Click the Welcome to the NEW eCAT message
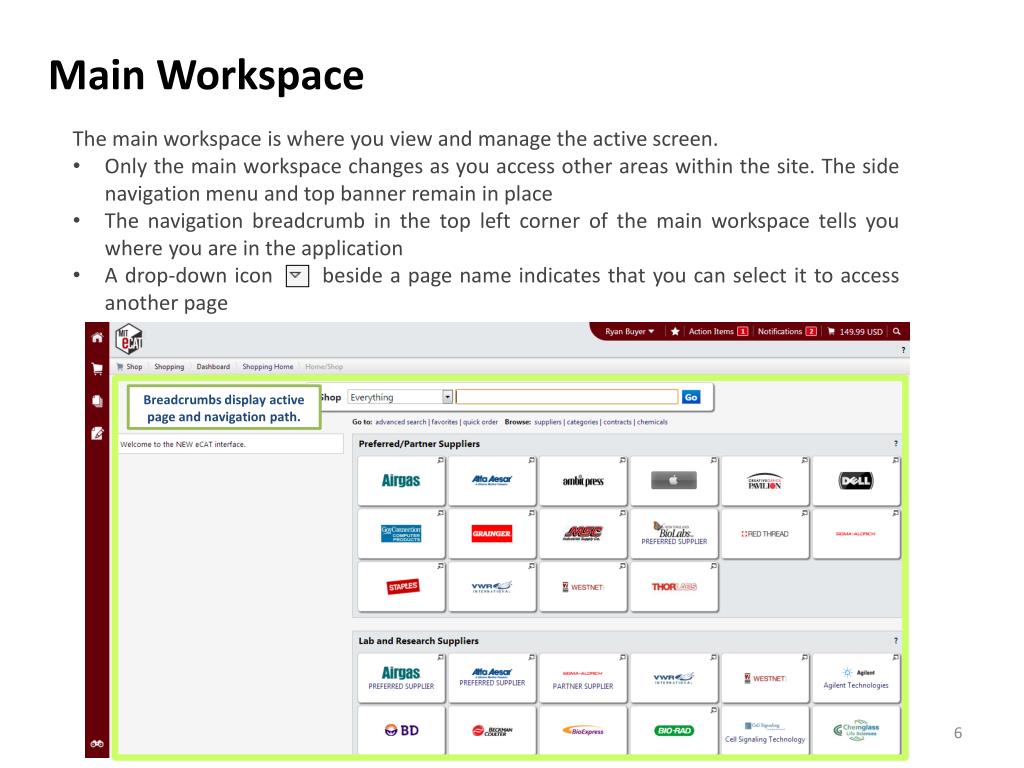Viewport: 1024px width, 768px height. click(x=183, y=444)
